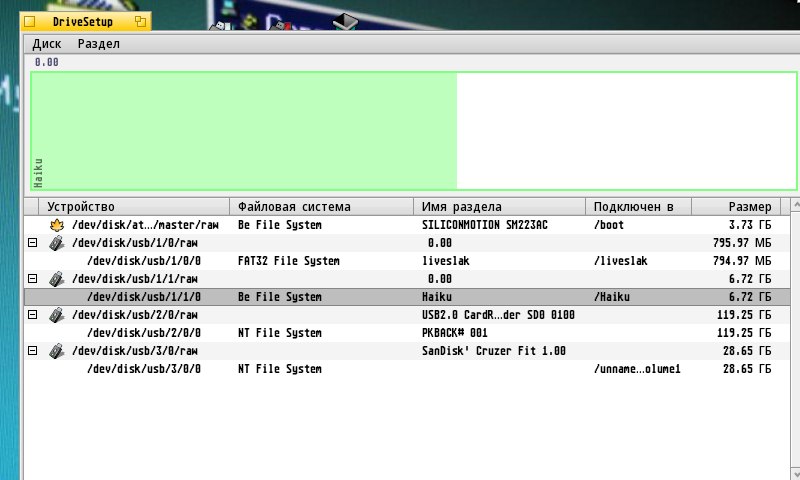Viewport: 800px width, 480px height.
Task: Click the DriveSetup window zoom button
Action: (x=140, y=21)
